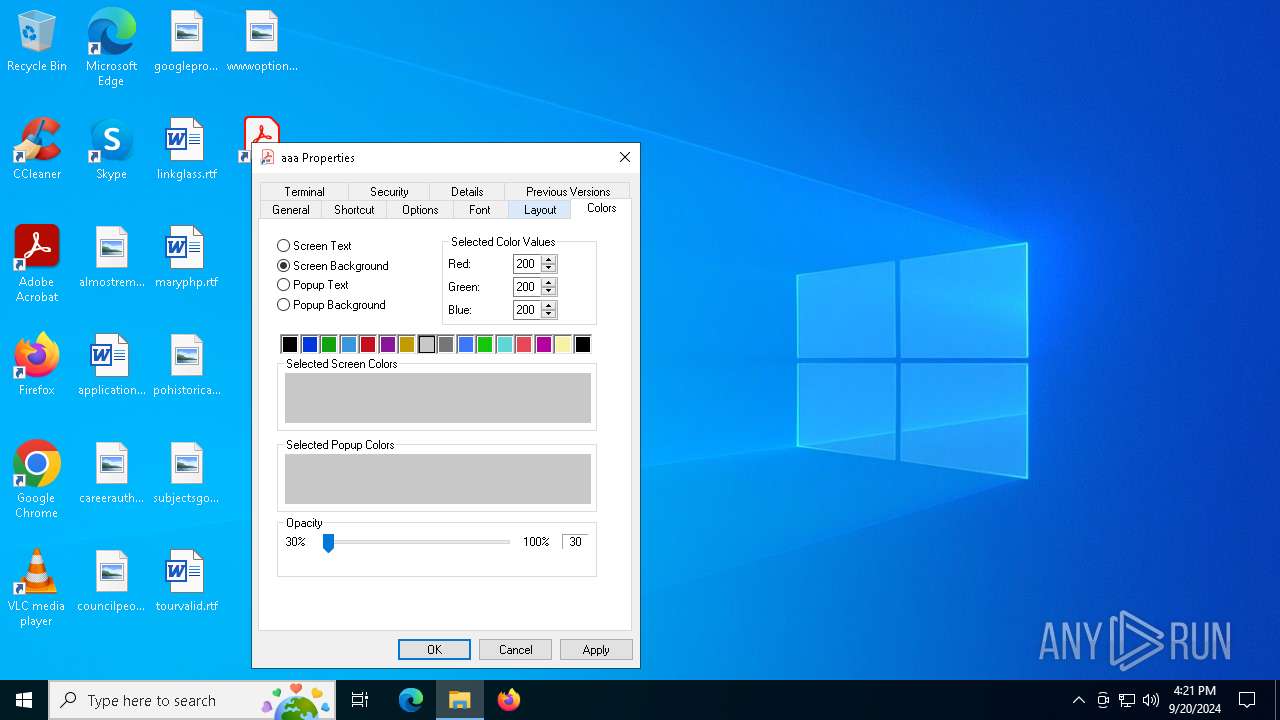Screen dimensions: 1280x720
Task: Launch Microsoft Edge from the desktop
Action: pyautogui.click(x=111, y=47)
